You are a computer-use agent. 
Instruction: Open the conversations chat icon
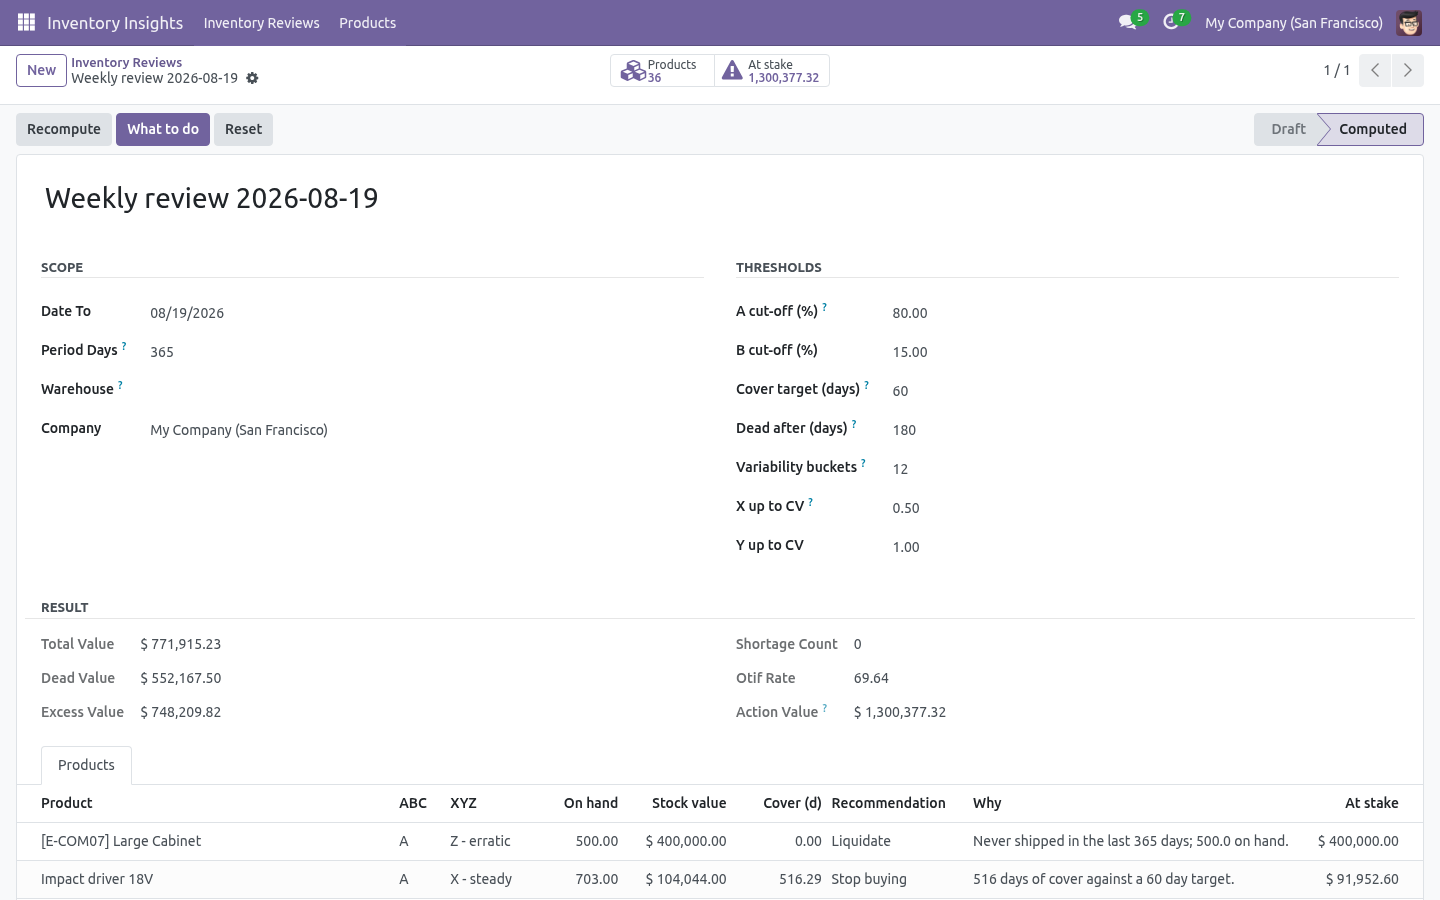[1128, 22]
